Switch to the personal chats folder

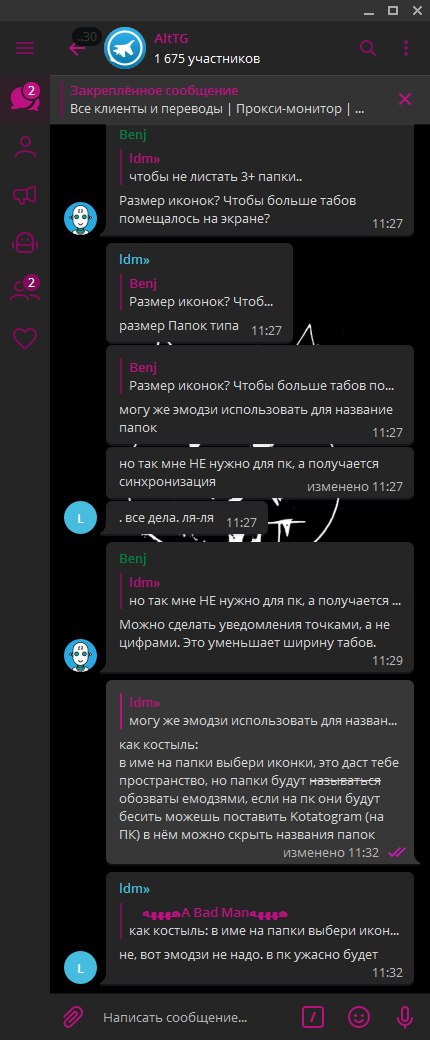(x=25, y=147)
